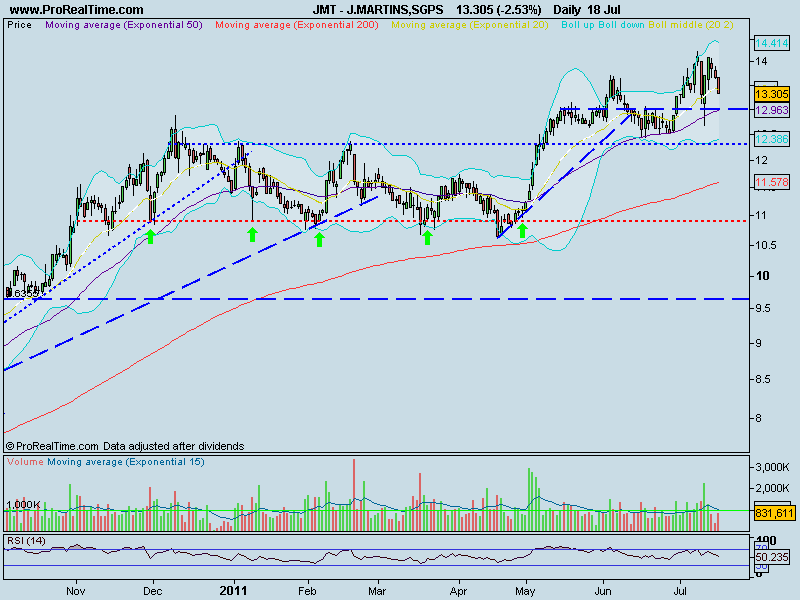This screenshot has width=800, height=600.
Task: Click the 9.5 price axis label
Action: coord(763,309)
